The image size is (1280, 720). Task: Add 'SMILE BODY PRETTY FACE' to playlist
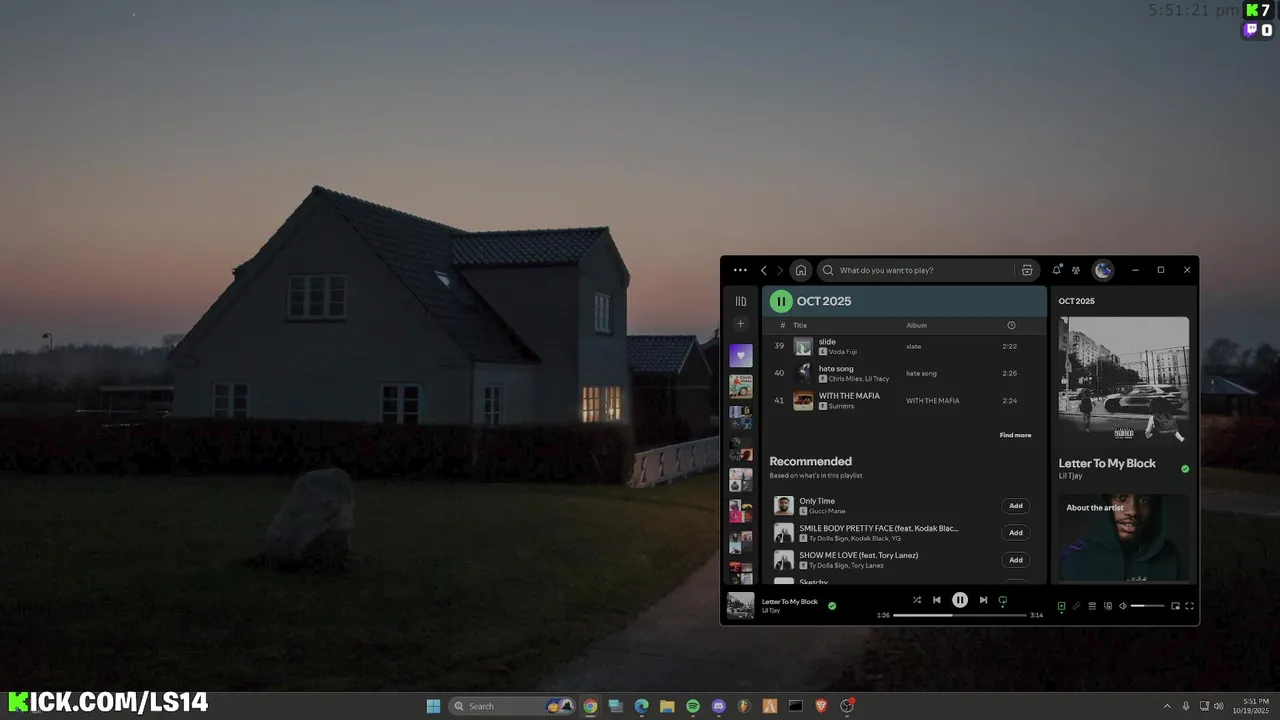coord(1016,533)
